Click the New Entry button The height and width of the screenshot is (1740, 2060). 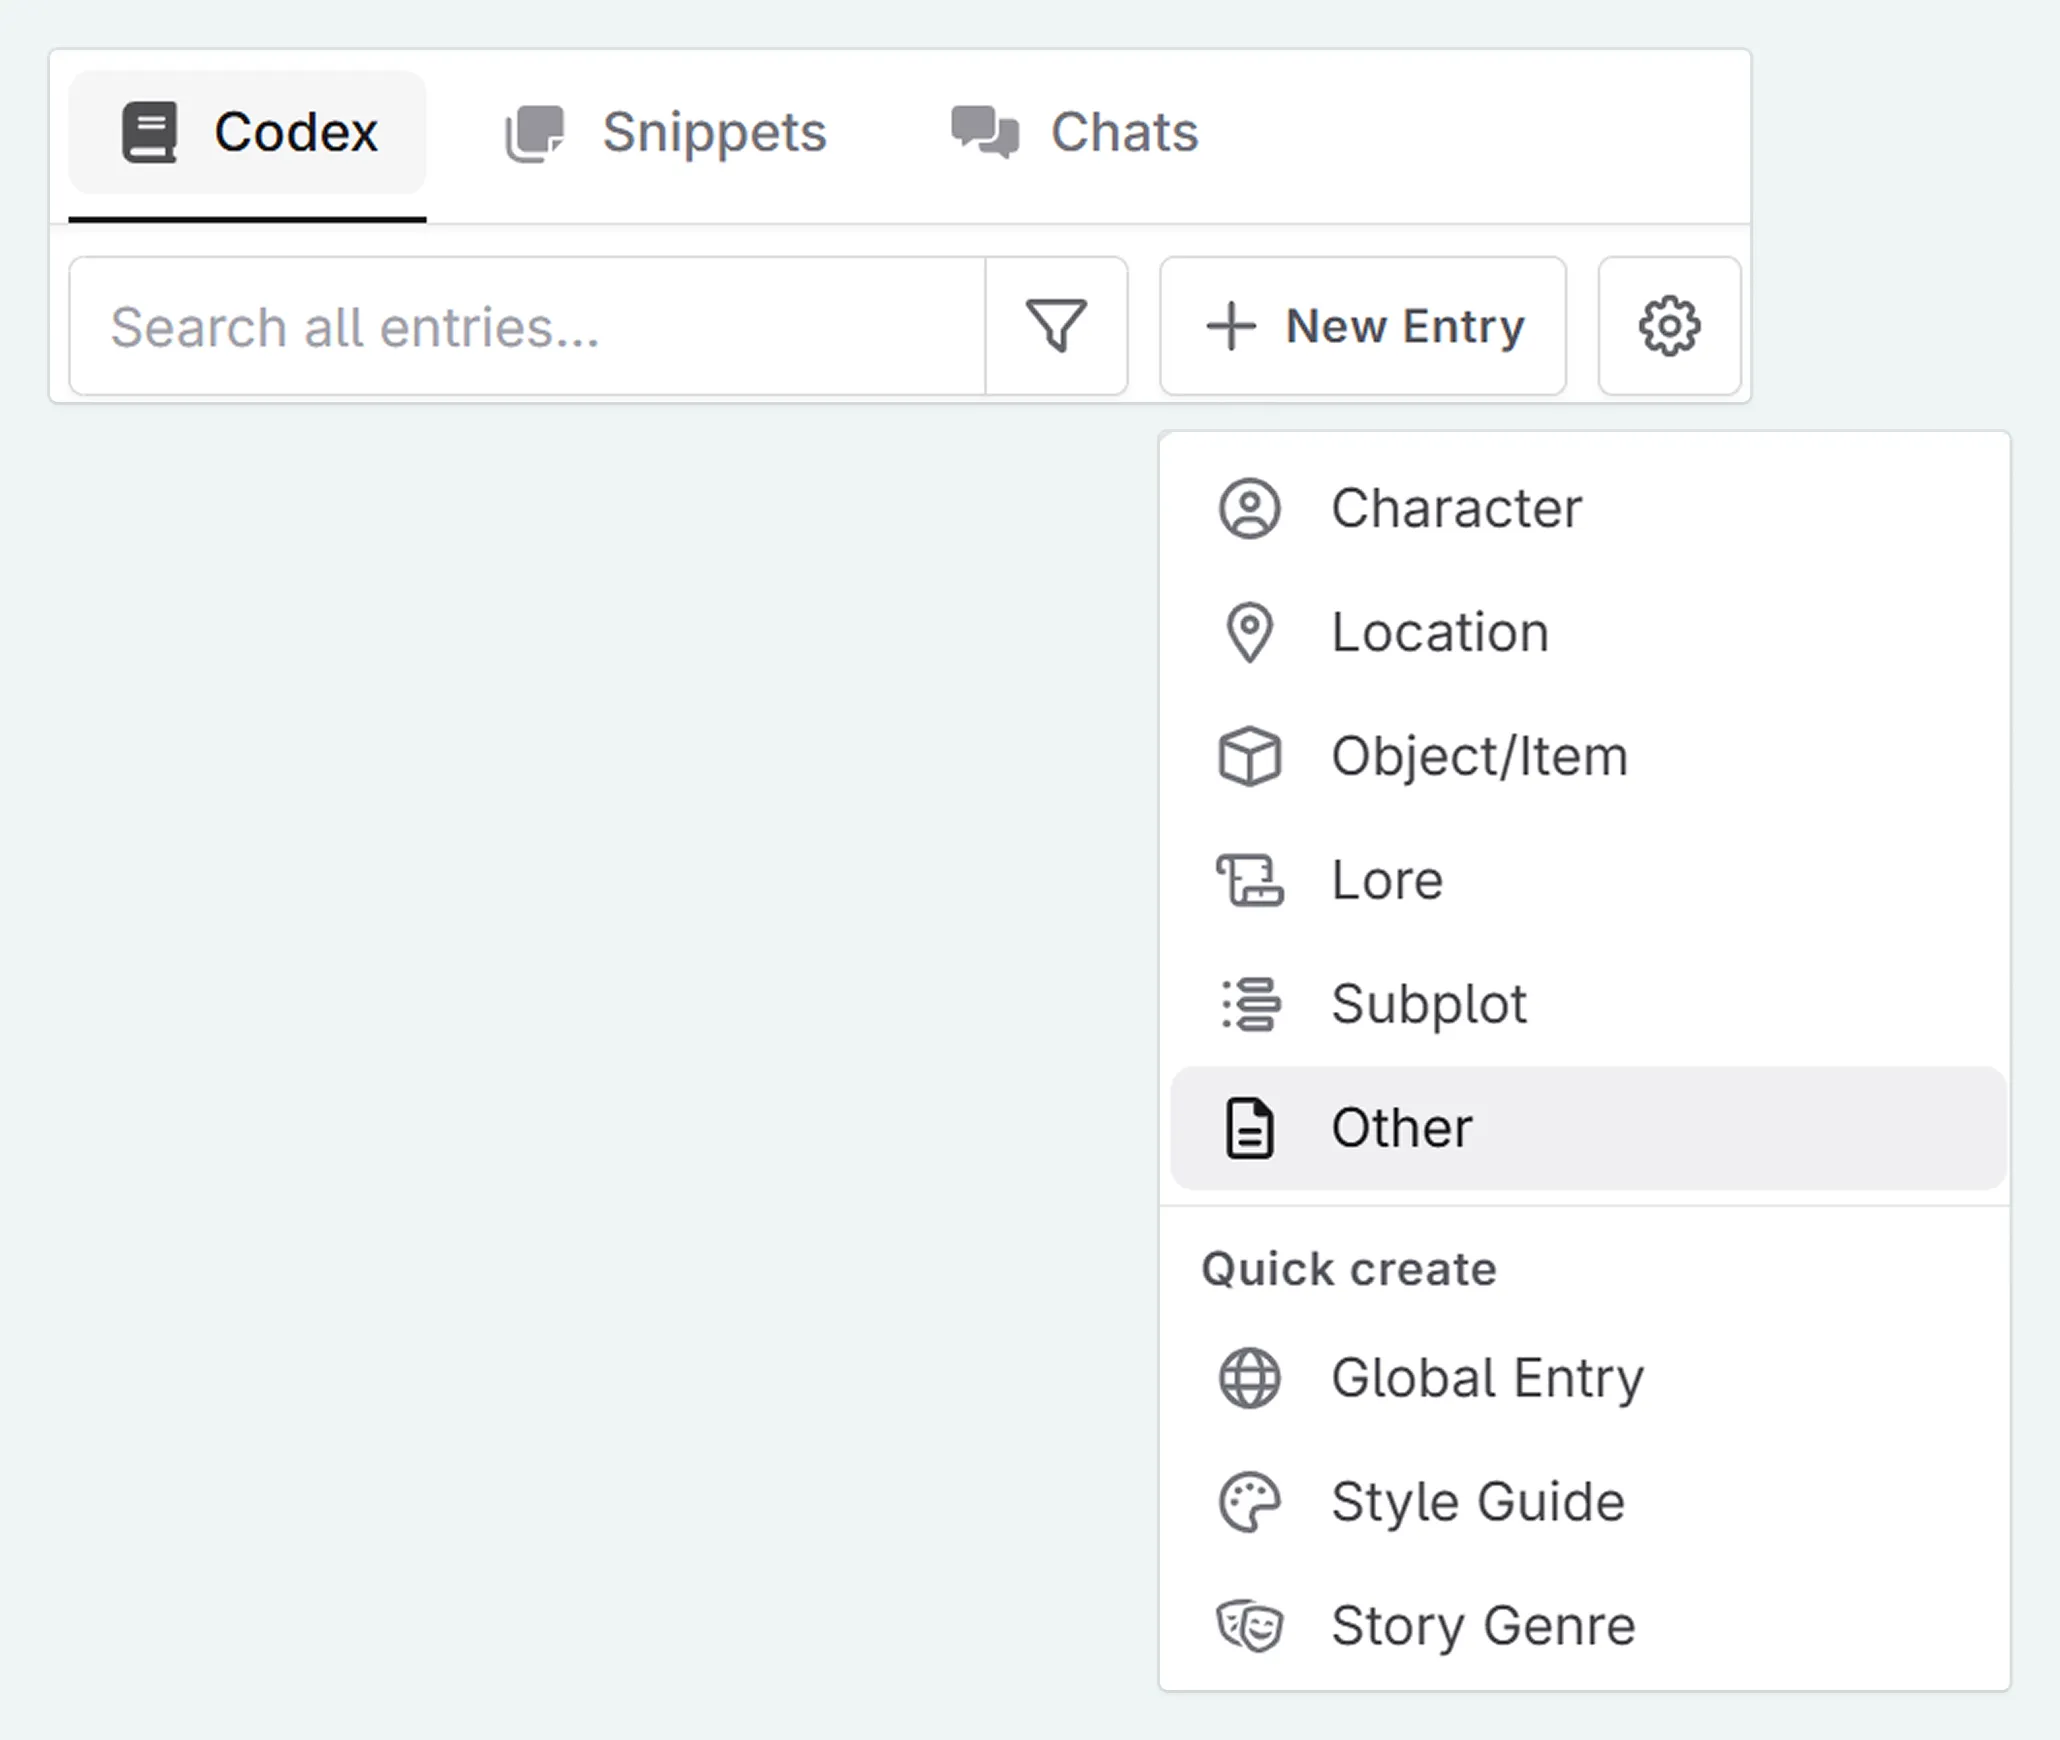(x=1364, y=326)
